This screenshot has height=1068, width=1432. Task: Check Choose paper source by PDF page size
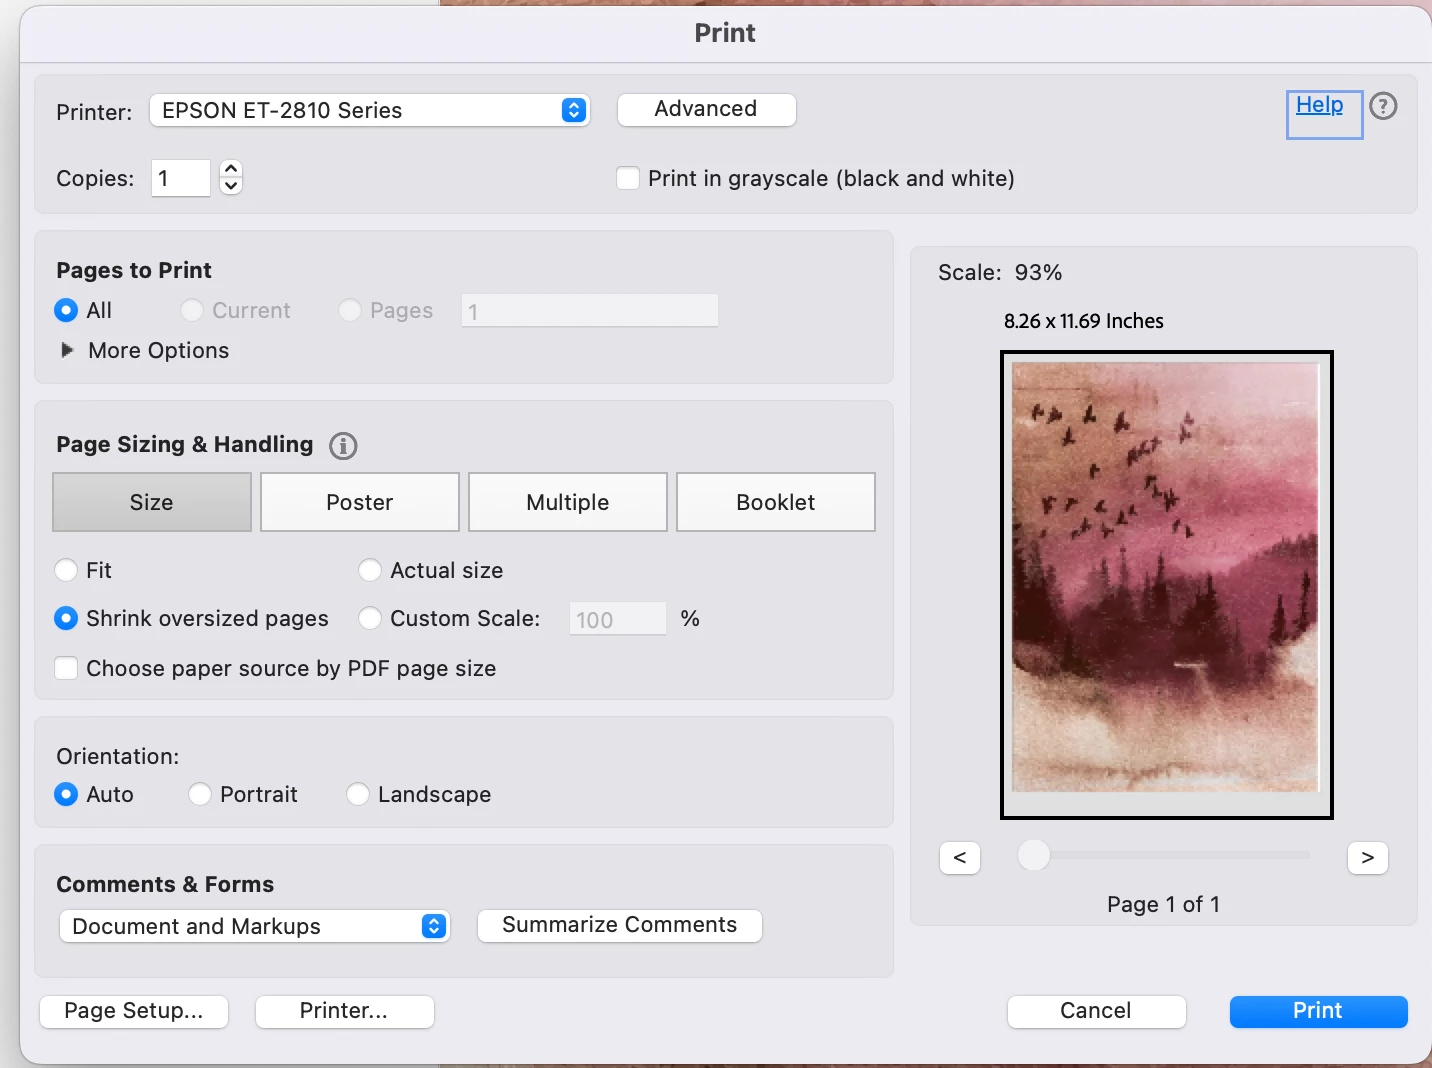66,668
